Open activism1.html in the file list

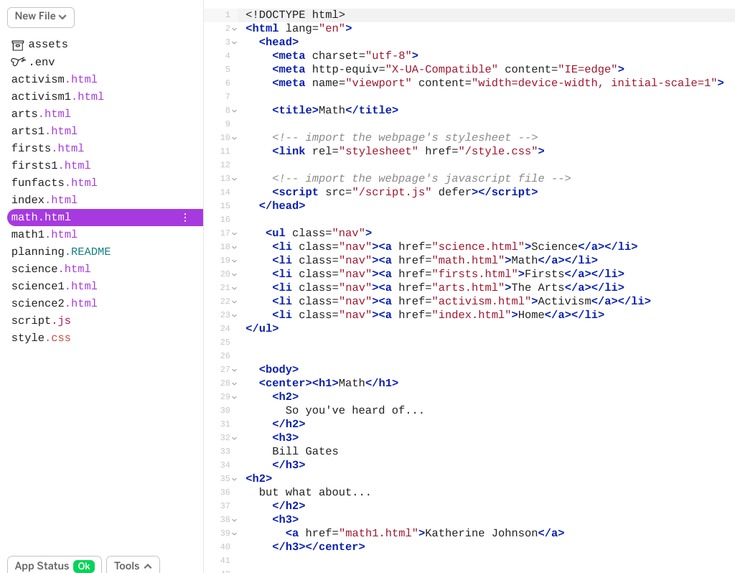pyautogui.click(x=57, y=96)
